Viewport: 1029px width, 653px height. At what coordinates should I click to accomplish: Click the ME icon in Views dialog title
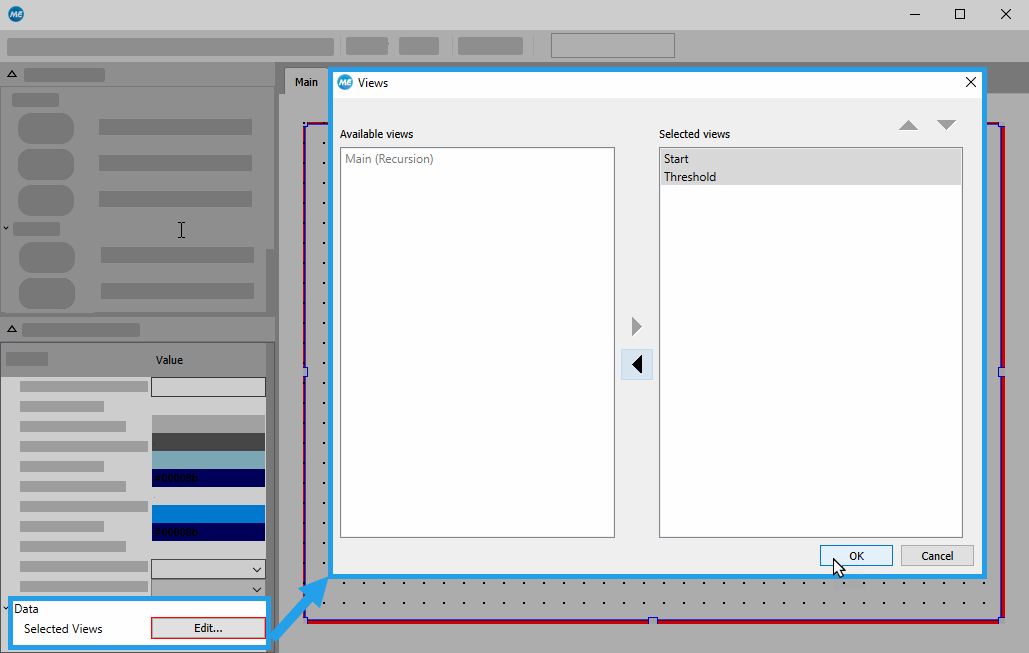(345, 83)
